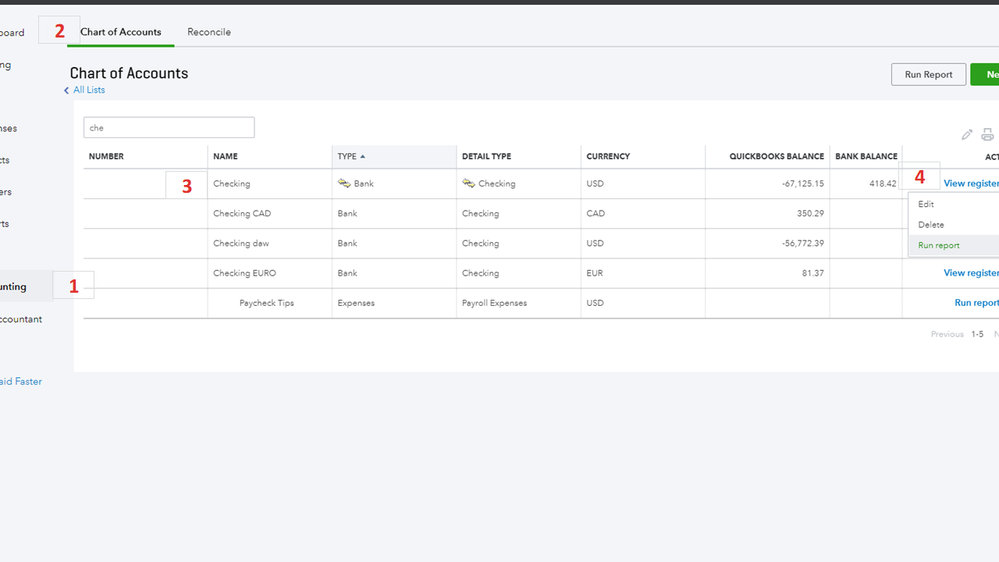
Task: Open View register for the Checking account
Action: [970, 184]
